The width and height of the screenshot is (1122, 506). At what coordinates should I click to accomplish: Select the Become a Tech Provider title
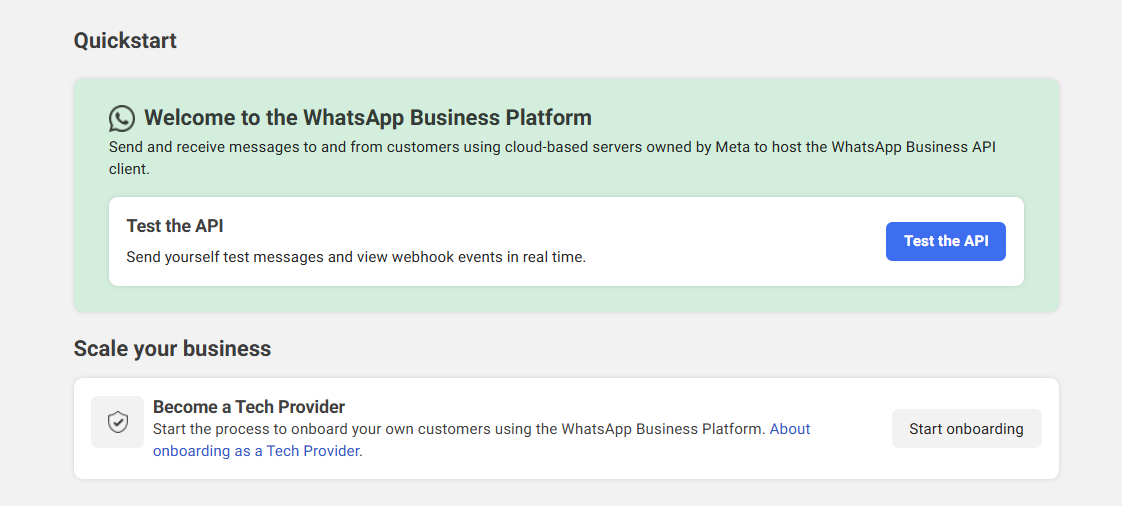(249, 407)
